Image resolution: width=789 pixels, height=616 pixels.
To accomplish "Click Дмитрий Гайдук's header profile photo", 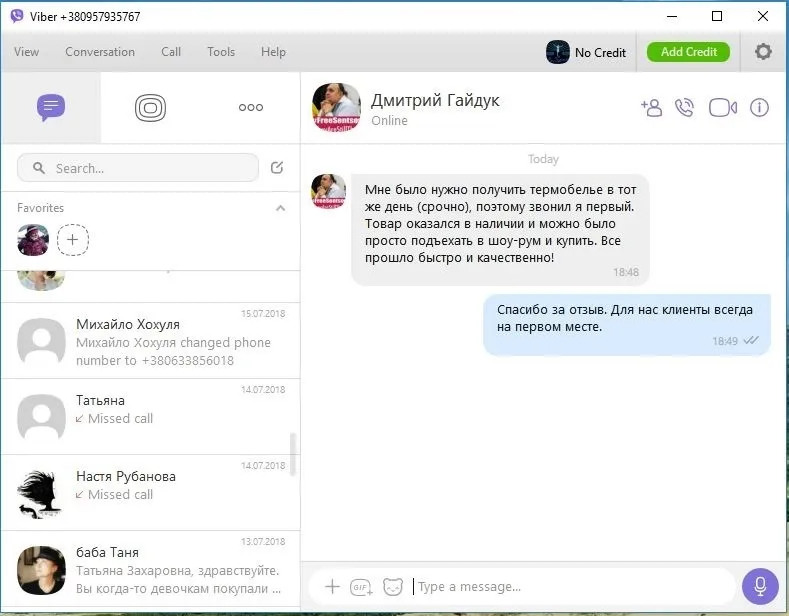I will [x=336, y=107].
